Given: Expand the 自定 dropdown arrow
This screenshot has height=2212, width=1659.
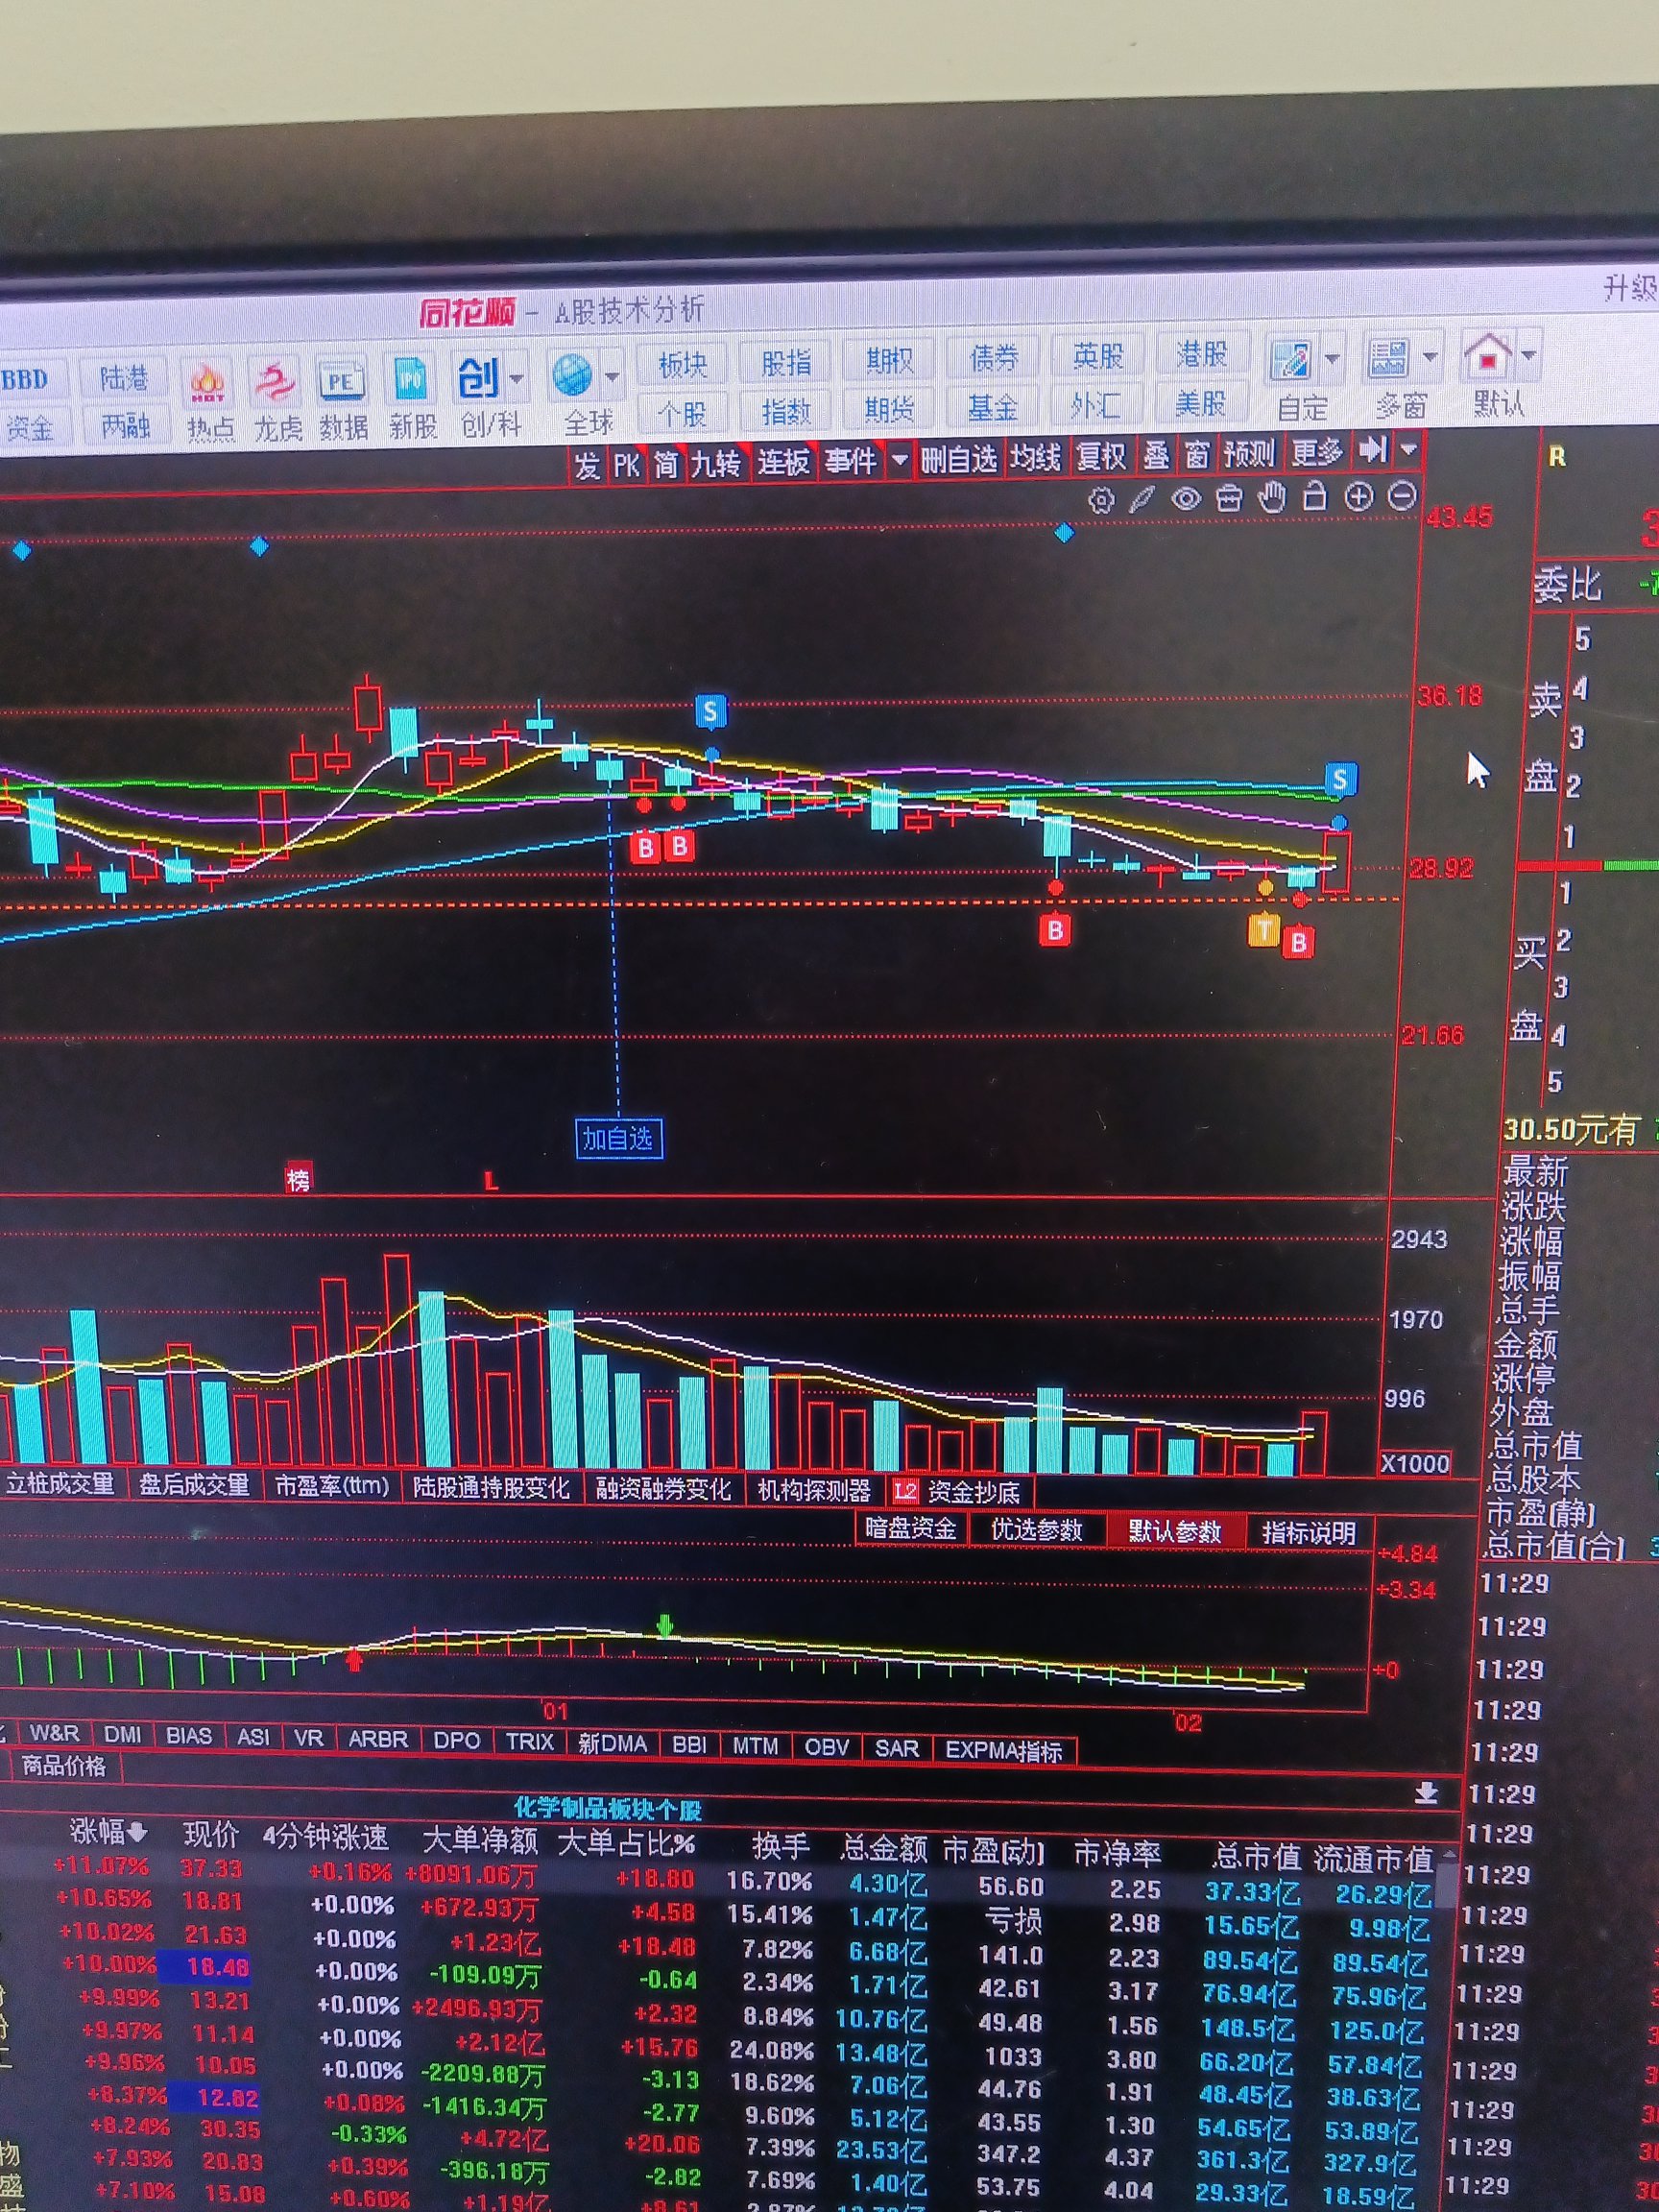Looking at the screenshot, I should (x=1332, y=359).
